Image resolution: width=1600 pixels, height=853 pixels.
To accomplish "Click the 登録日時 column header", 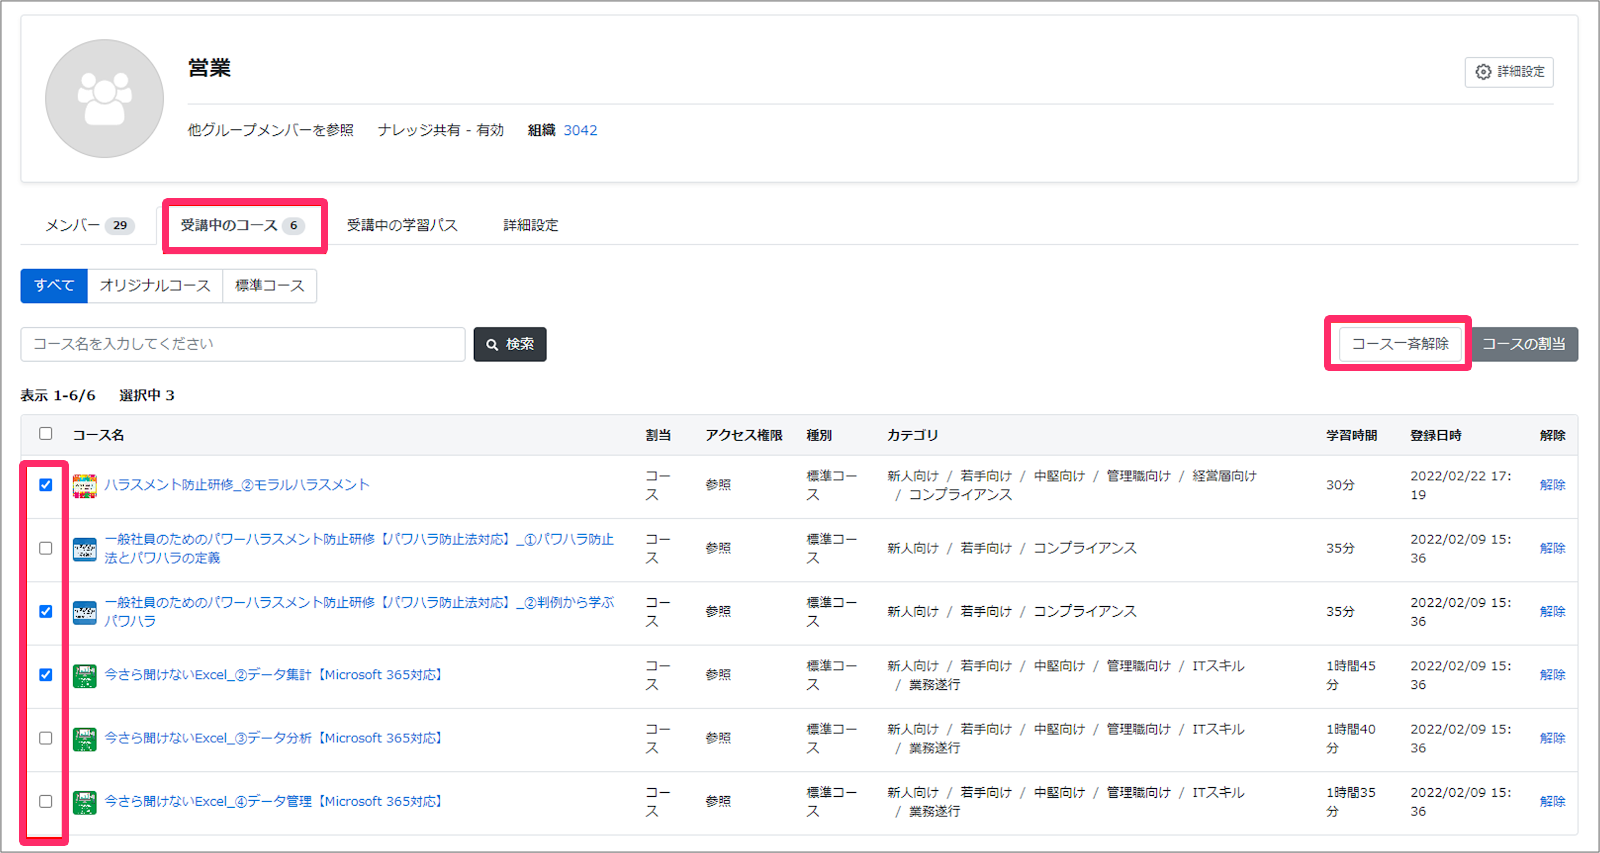I will (x=1436, y=435).
